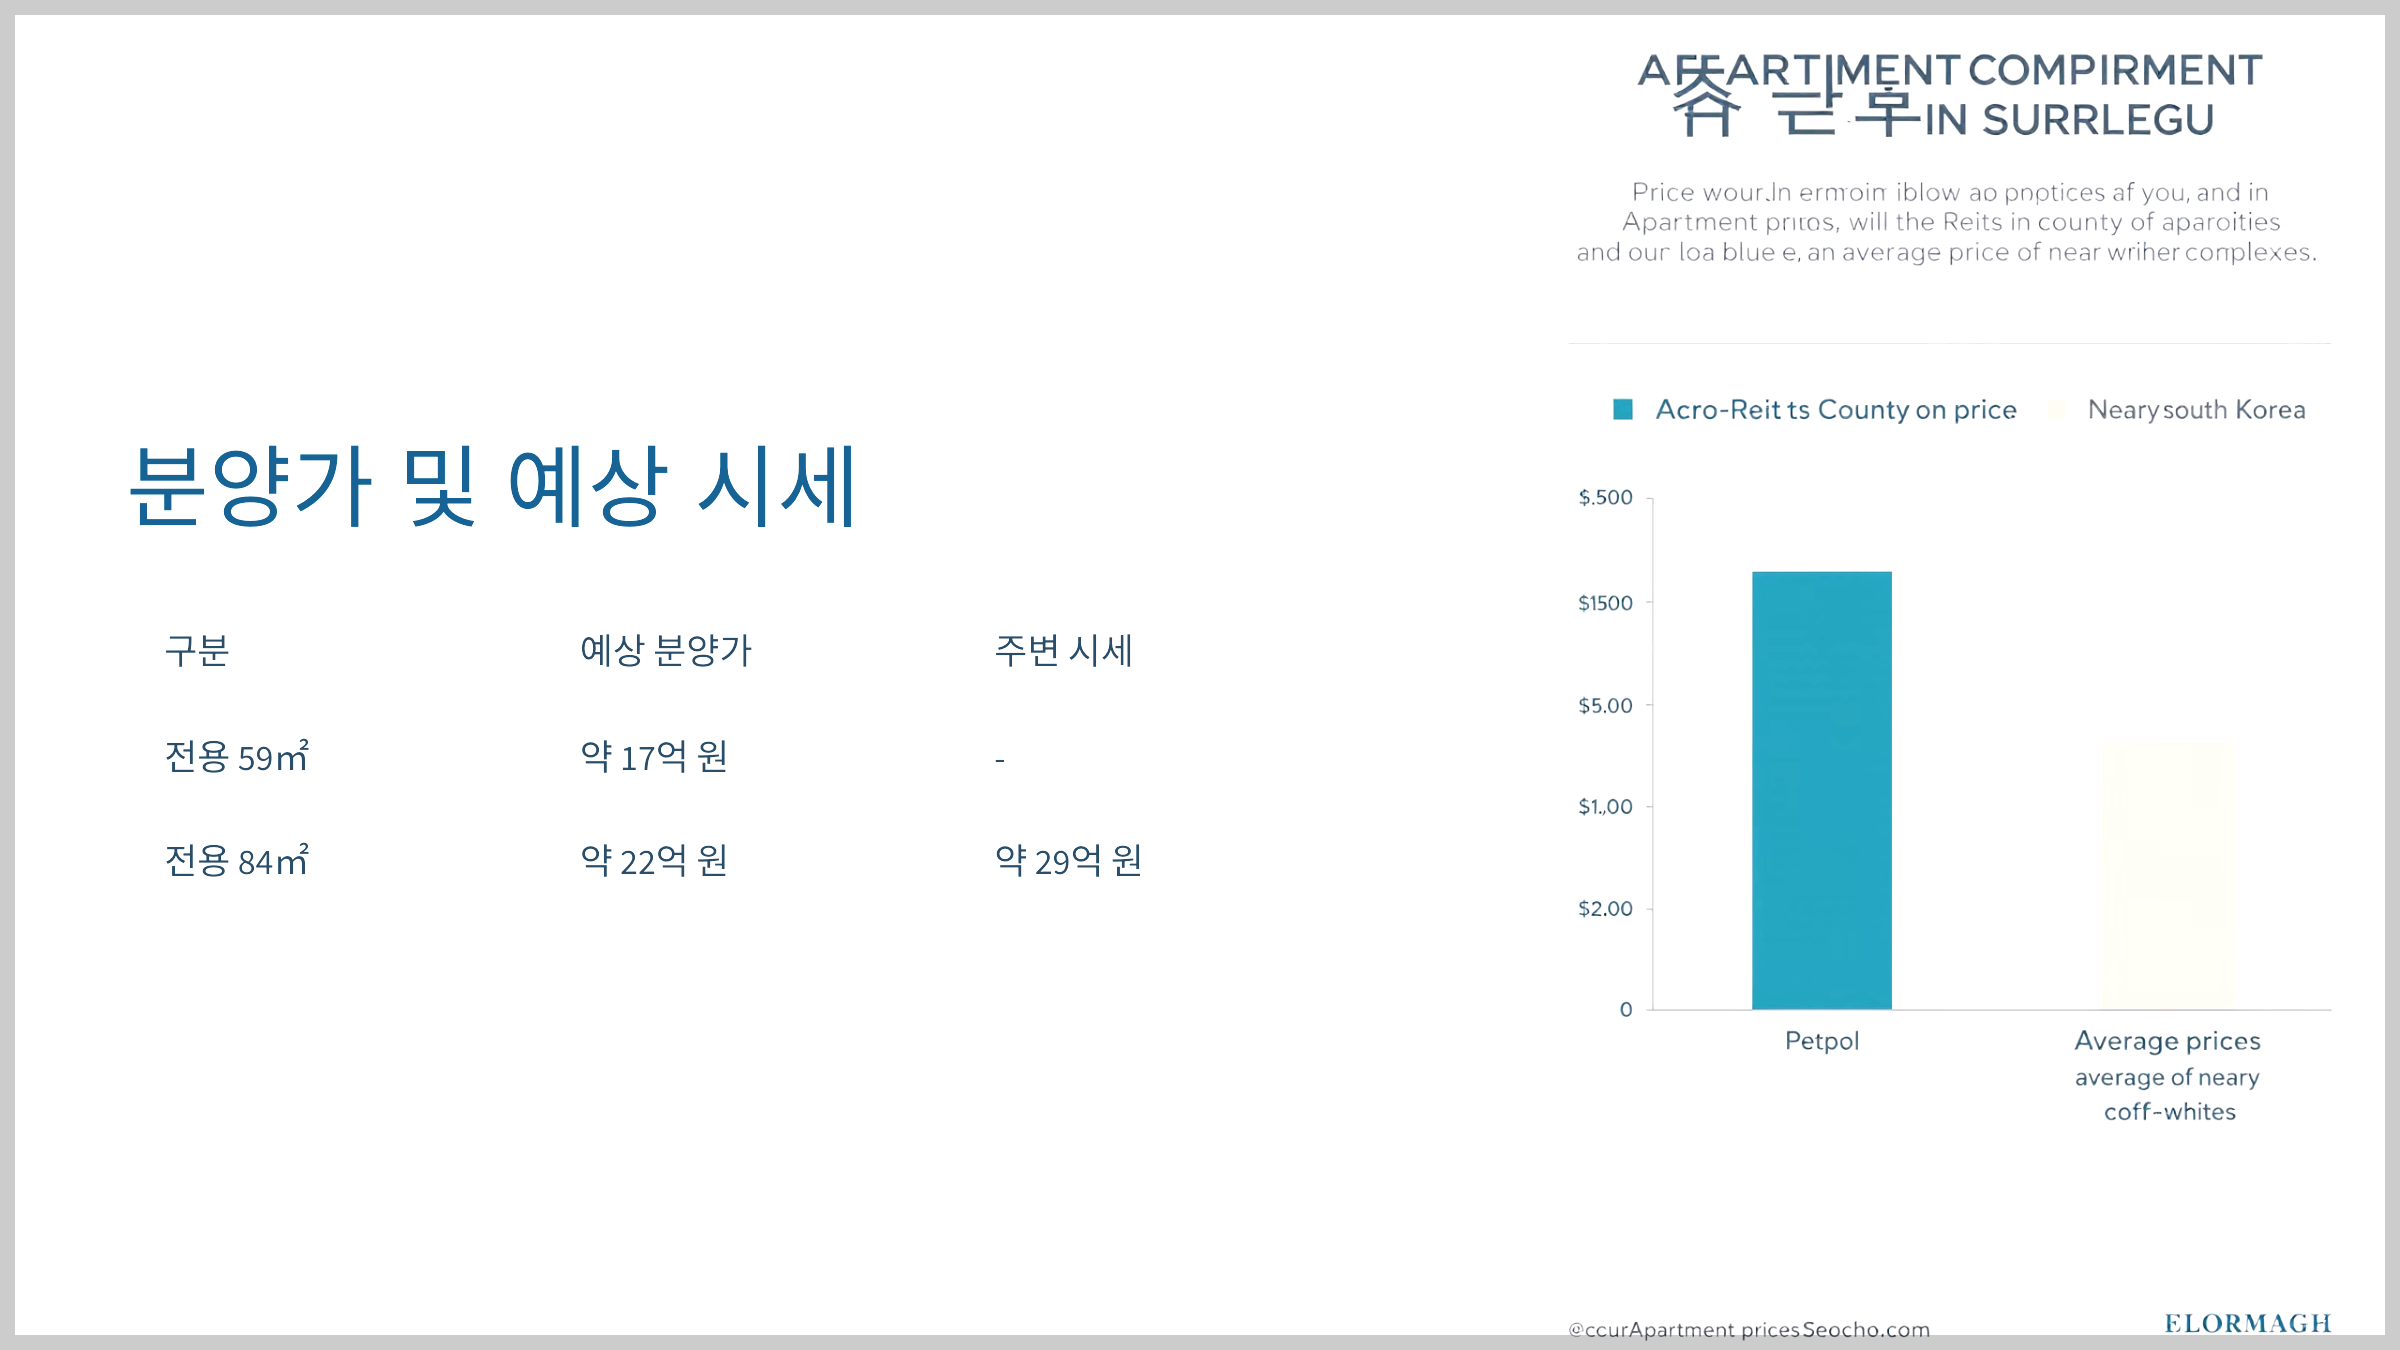Click the teal legend square for Acro-Reit
Viewport: 2400px width, 1350px height.
[x=1622, y=409]
